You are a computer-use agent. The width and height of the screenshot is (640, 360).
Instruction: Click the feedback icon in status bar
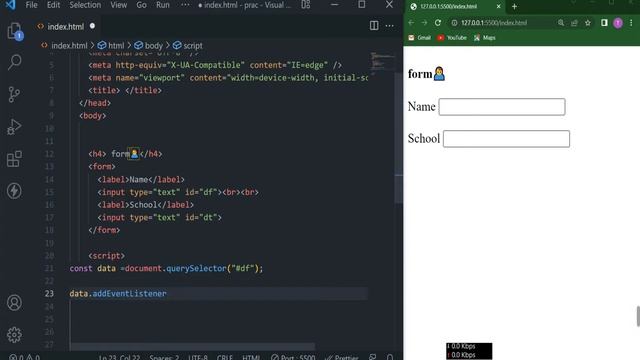click(x=373, y=357)
